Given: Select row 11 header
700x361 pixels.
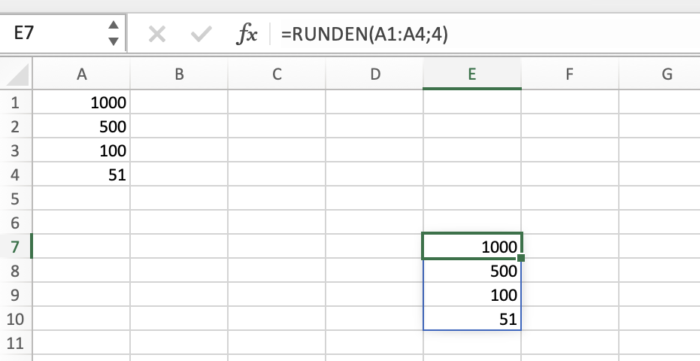Looking at the screenshot, I should click(x=16, y=343).
